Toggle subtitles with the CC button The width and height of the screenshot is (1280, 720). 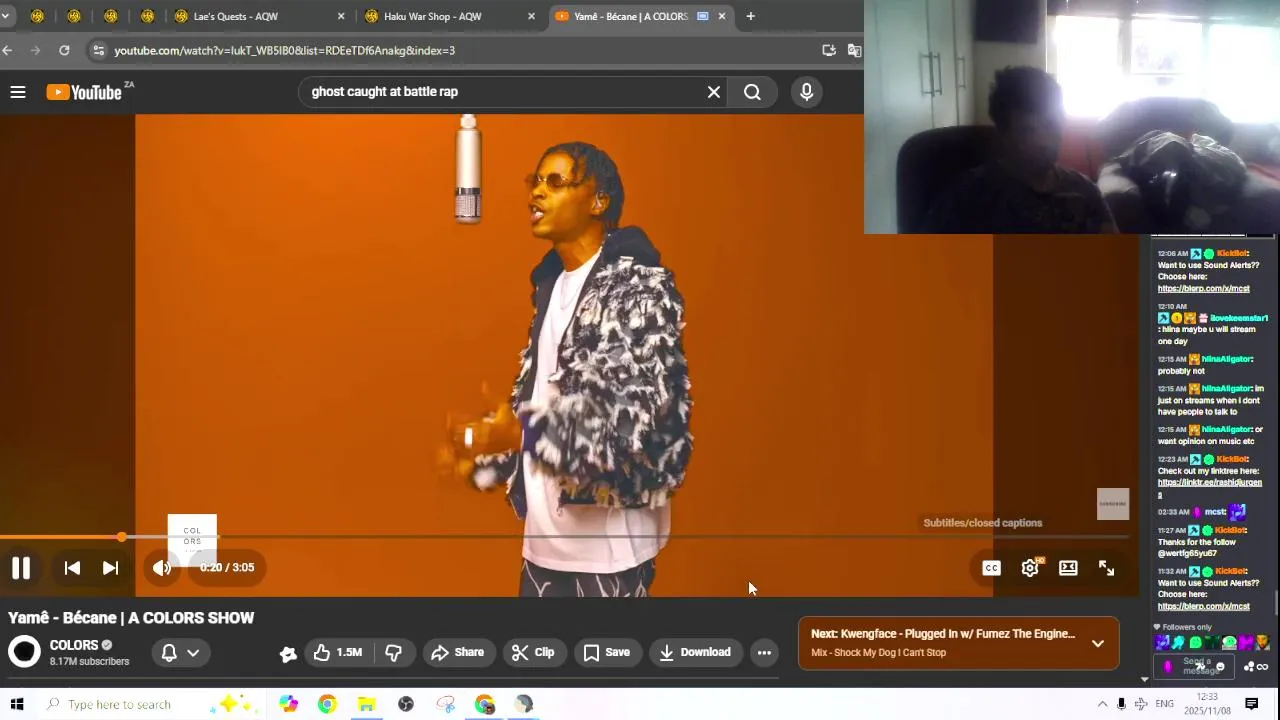(991, 568)
